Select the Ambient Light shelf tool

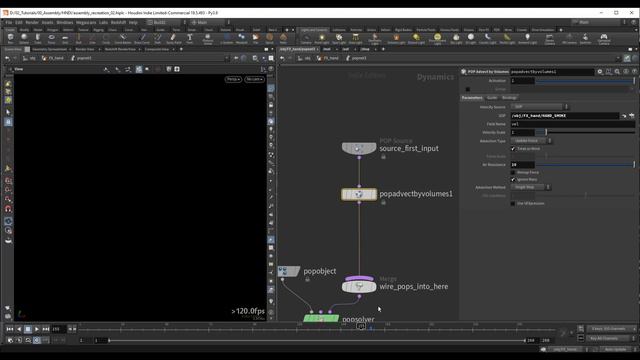[527, 39]
